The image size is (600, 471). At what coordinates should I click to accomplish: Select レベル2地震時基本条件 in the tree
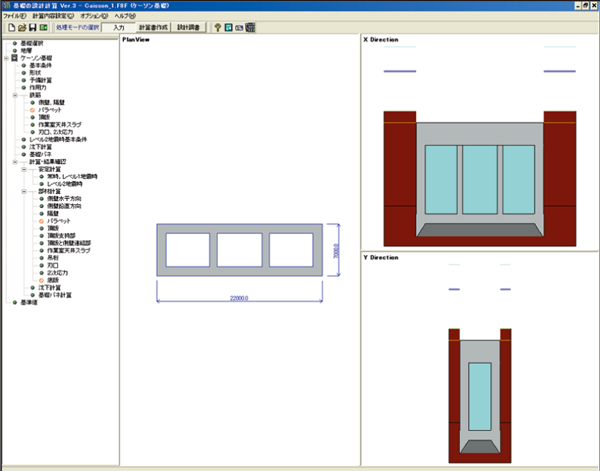pos(58,139)
